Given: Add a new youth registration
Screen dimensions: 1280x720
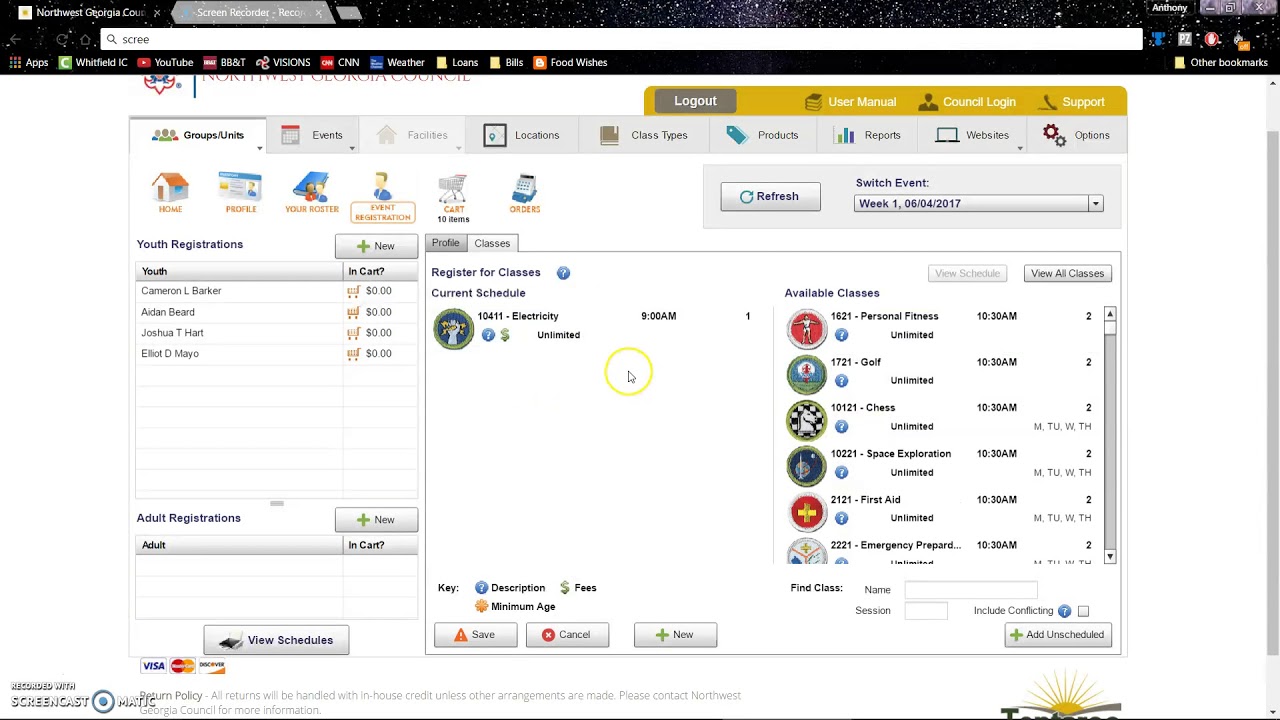Looking at the screenshot, I should click(376, 246).
